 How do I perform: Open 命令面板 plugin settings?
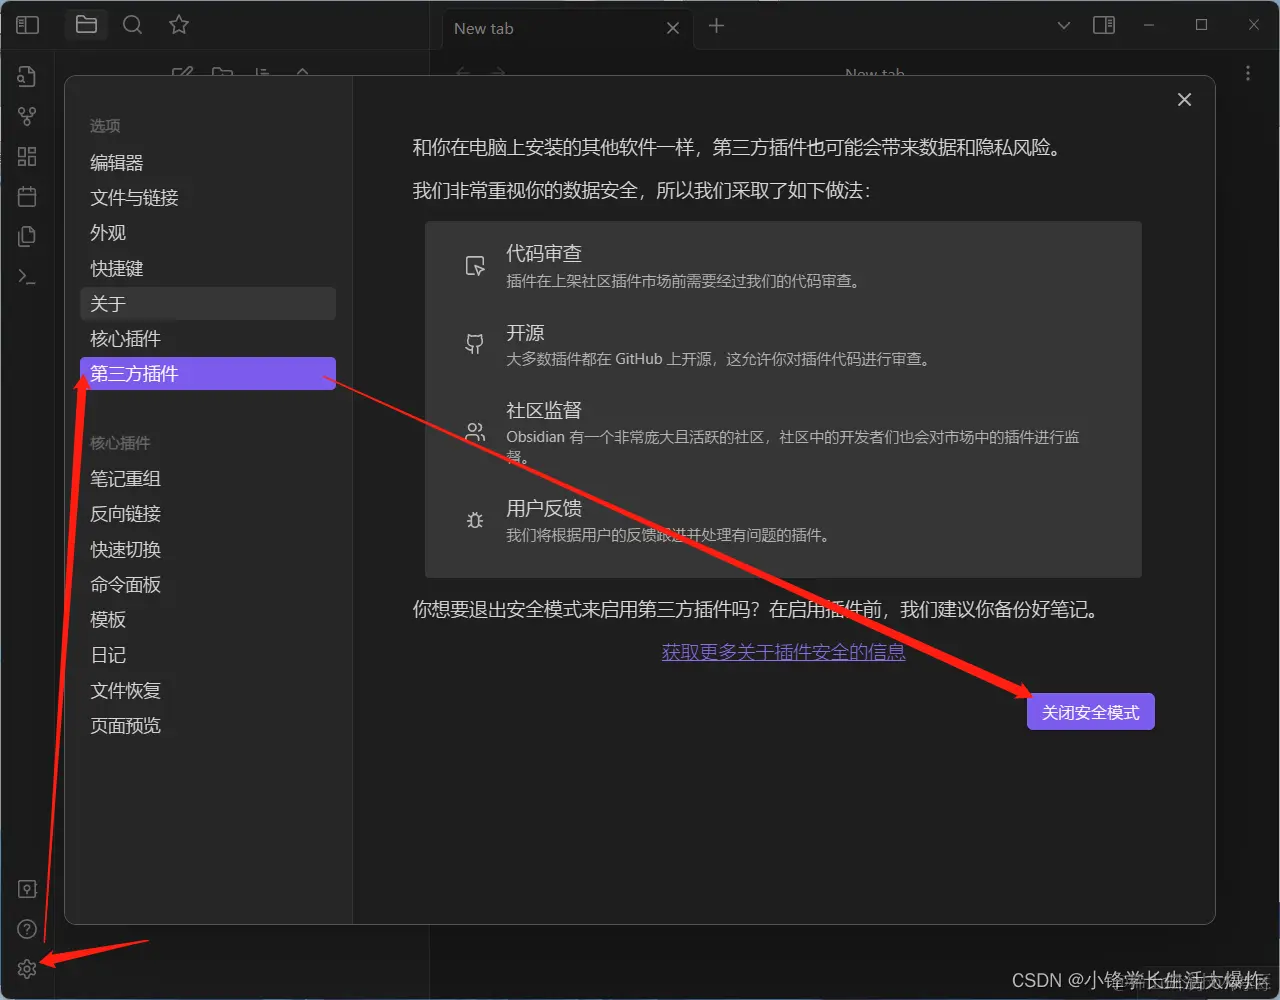(x=208, y=585)
